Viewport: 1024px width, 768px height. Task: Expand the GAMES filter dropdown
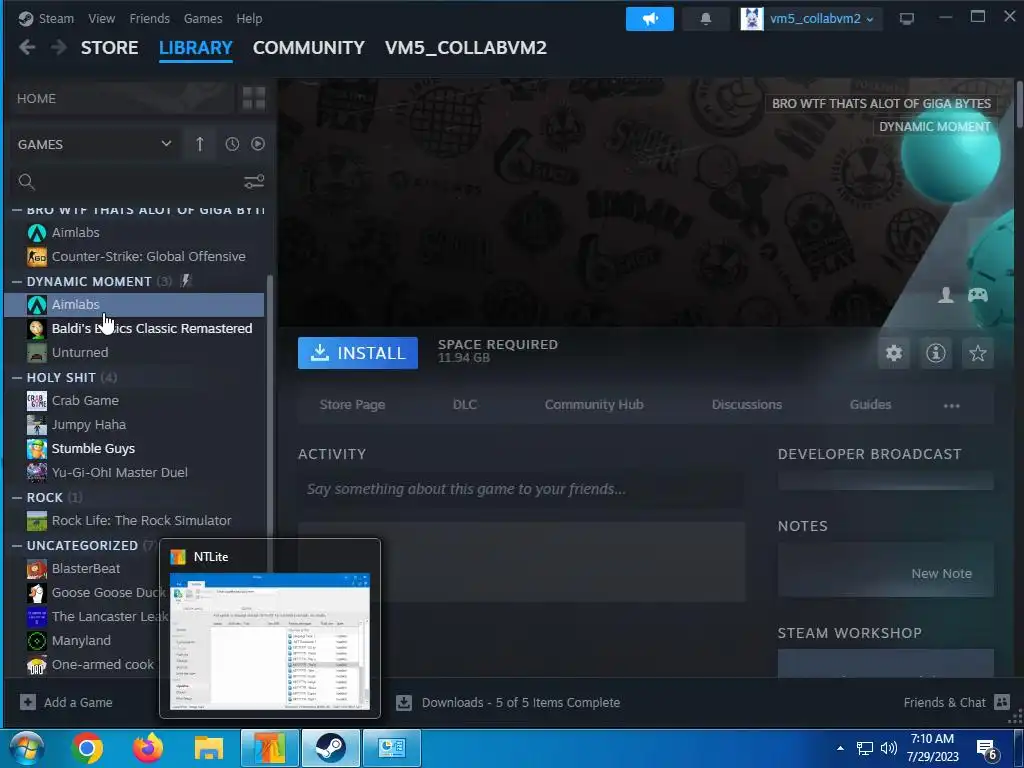[94, 144]
